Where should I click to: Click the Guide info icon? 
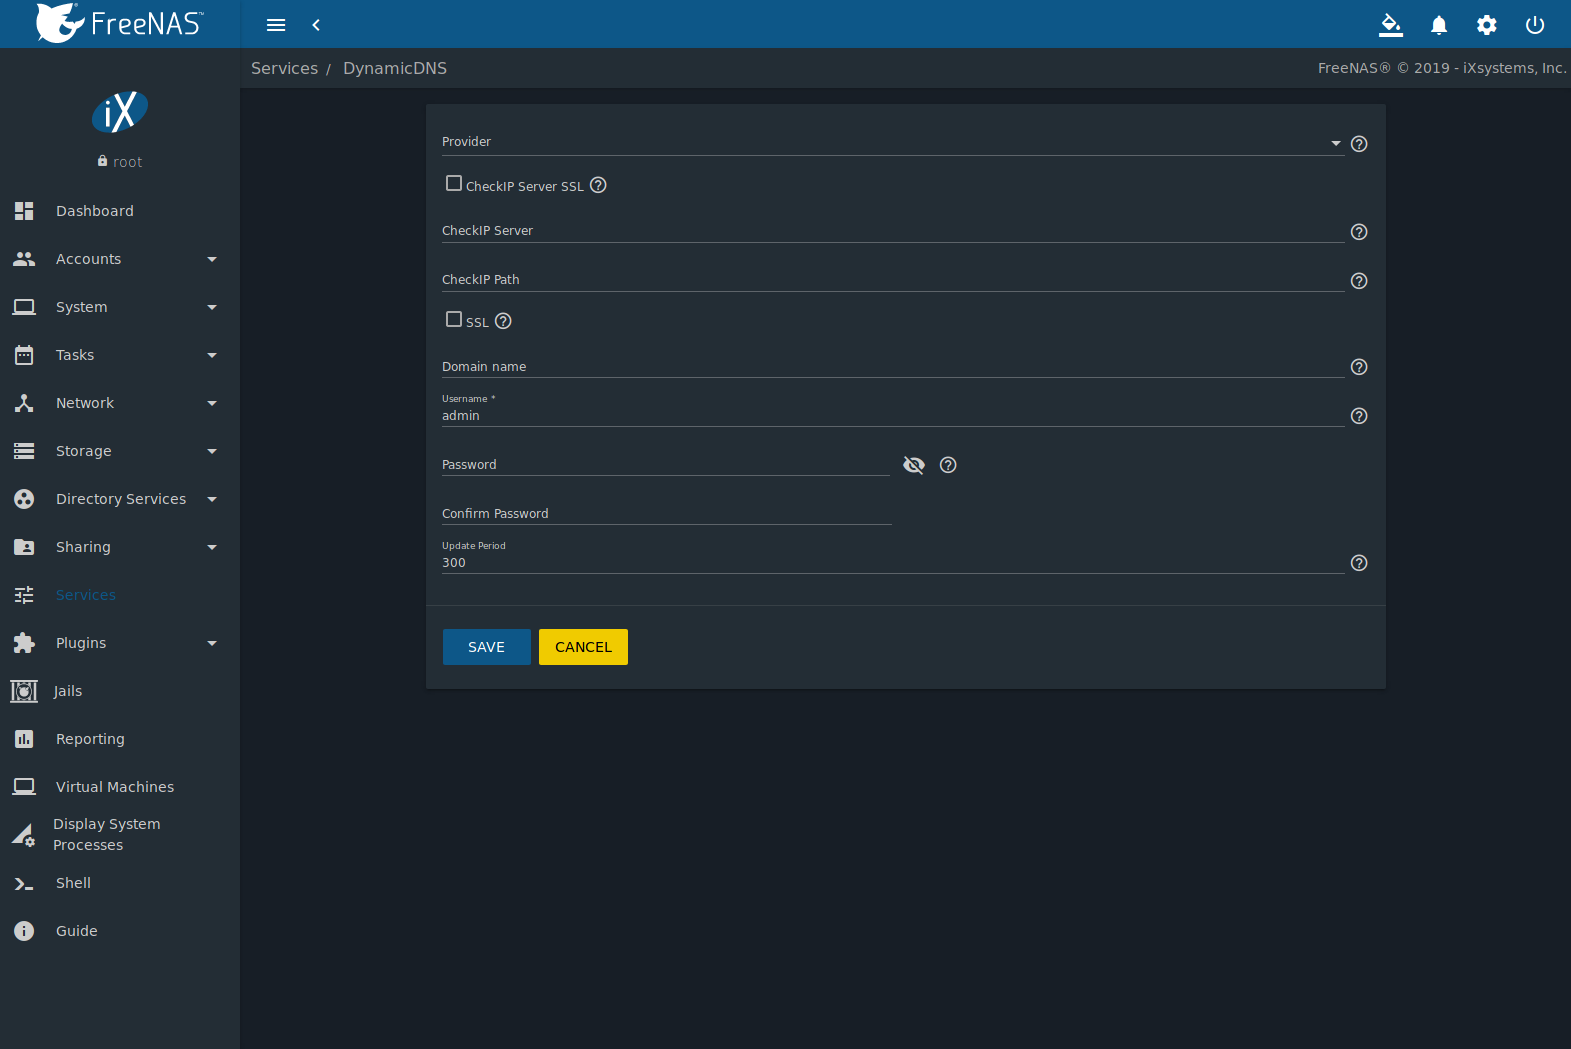coord(24,931)
